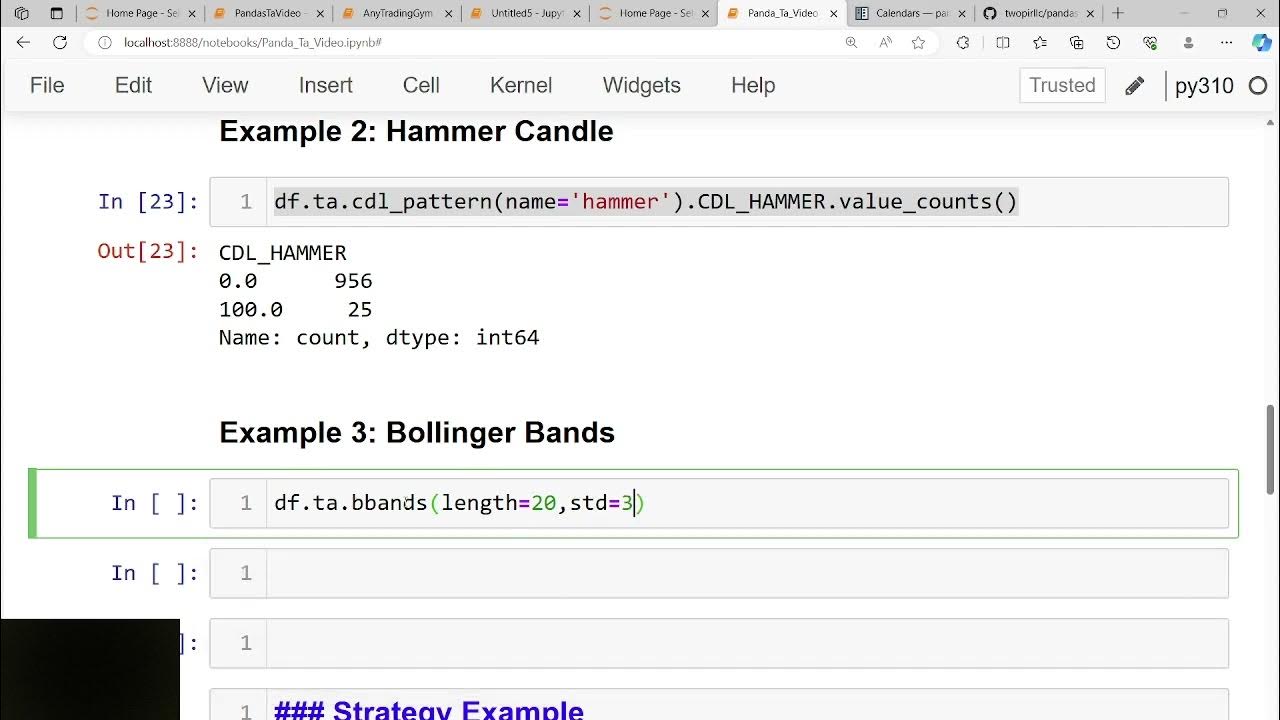1280x720 pixels.
Task: Open the workspaces icon at tab strip start
Action: 22,14
